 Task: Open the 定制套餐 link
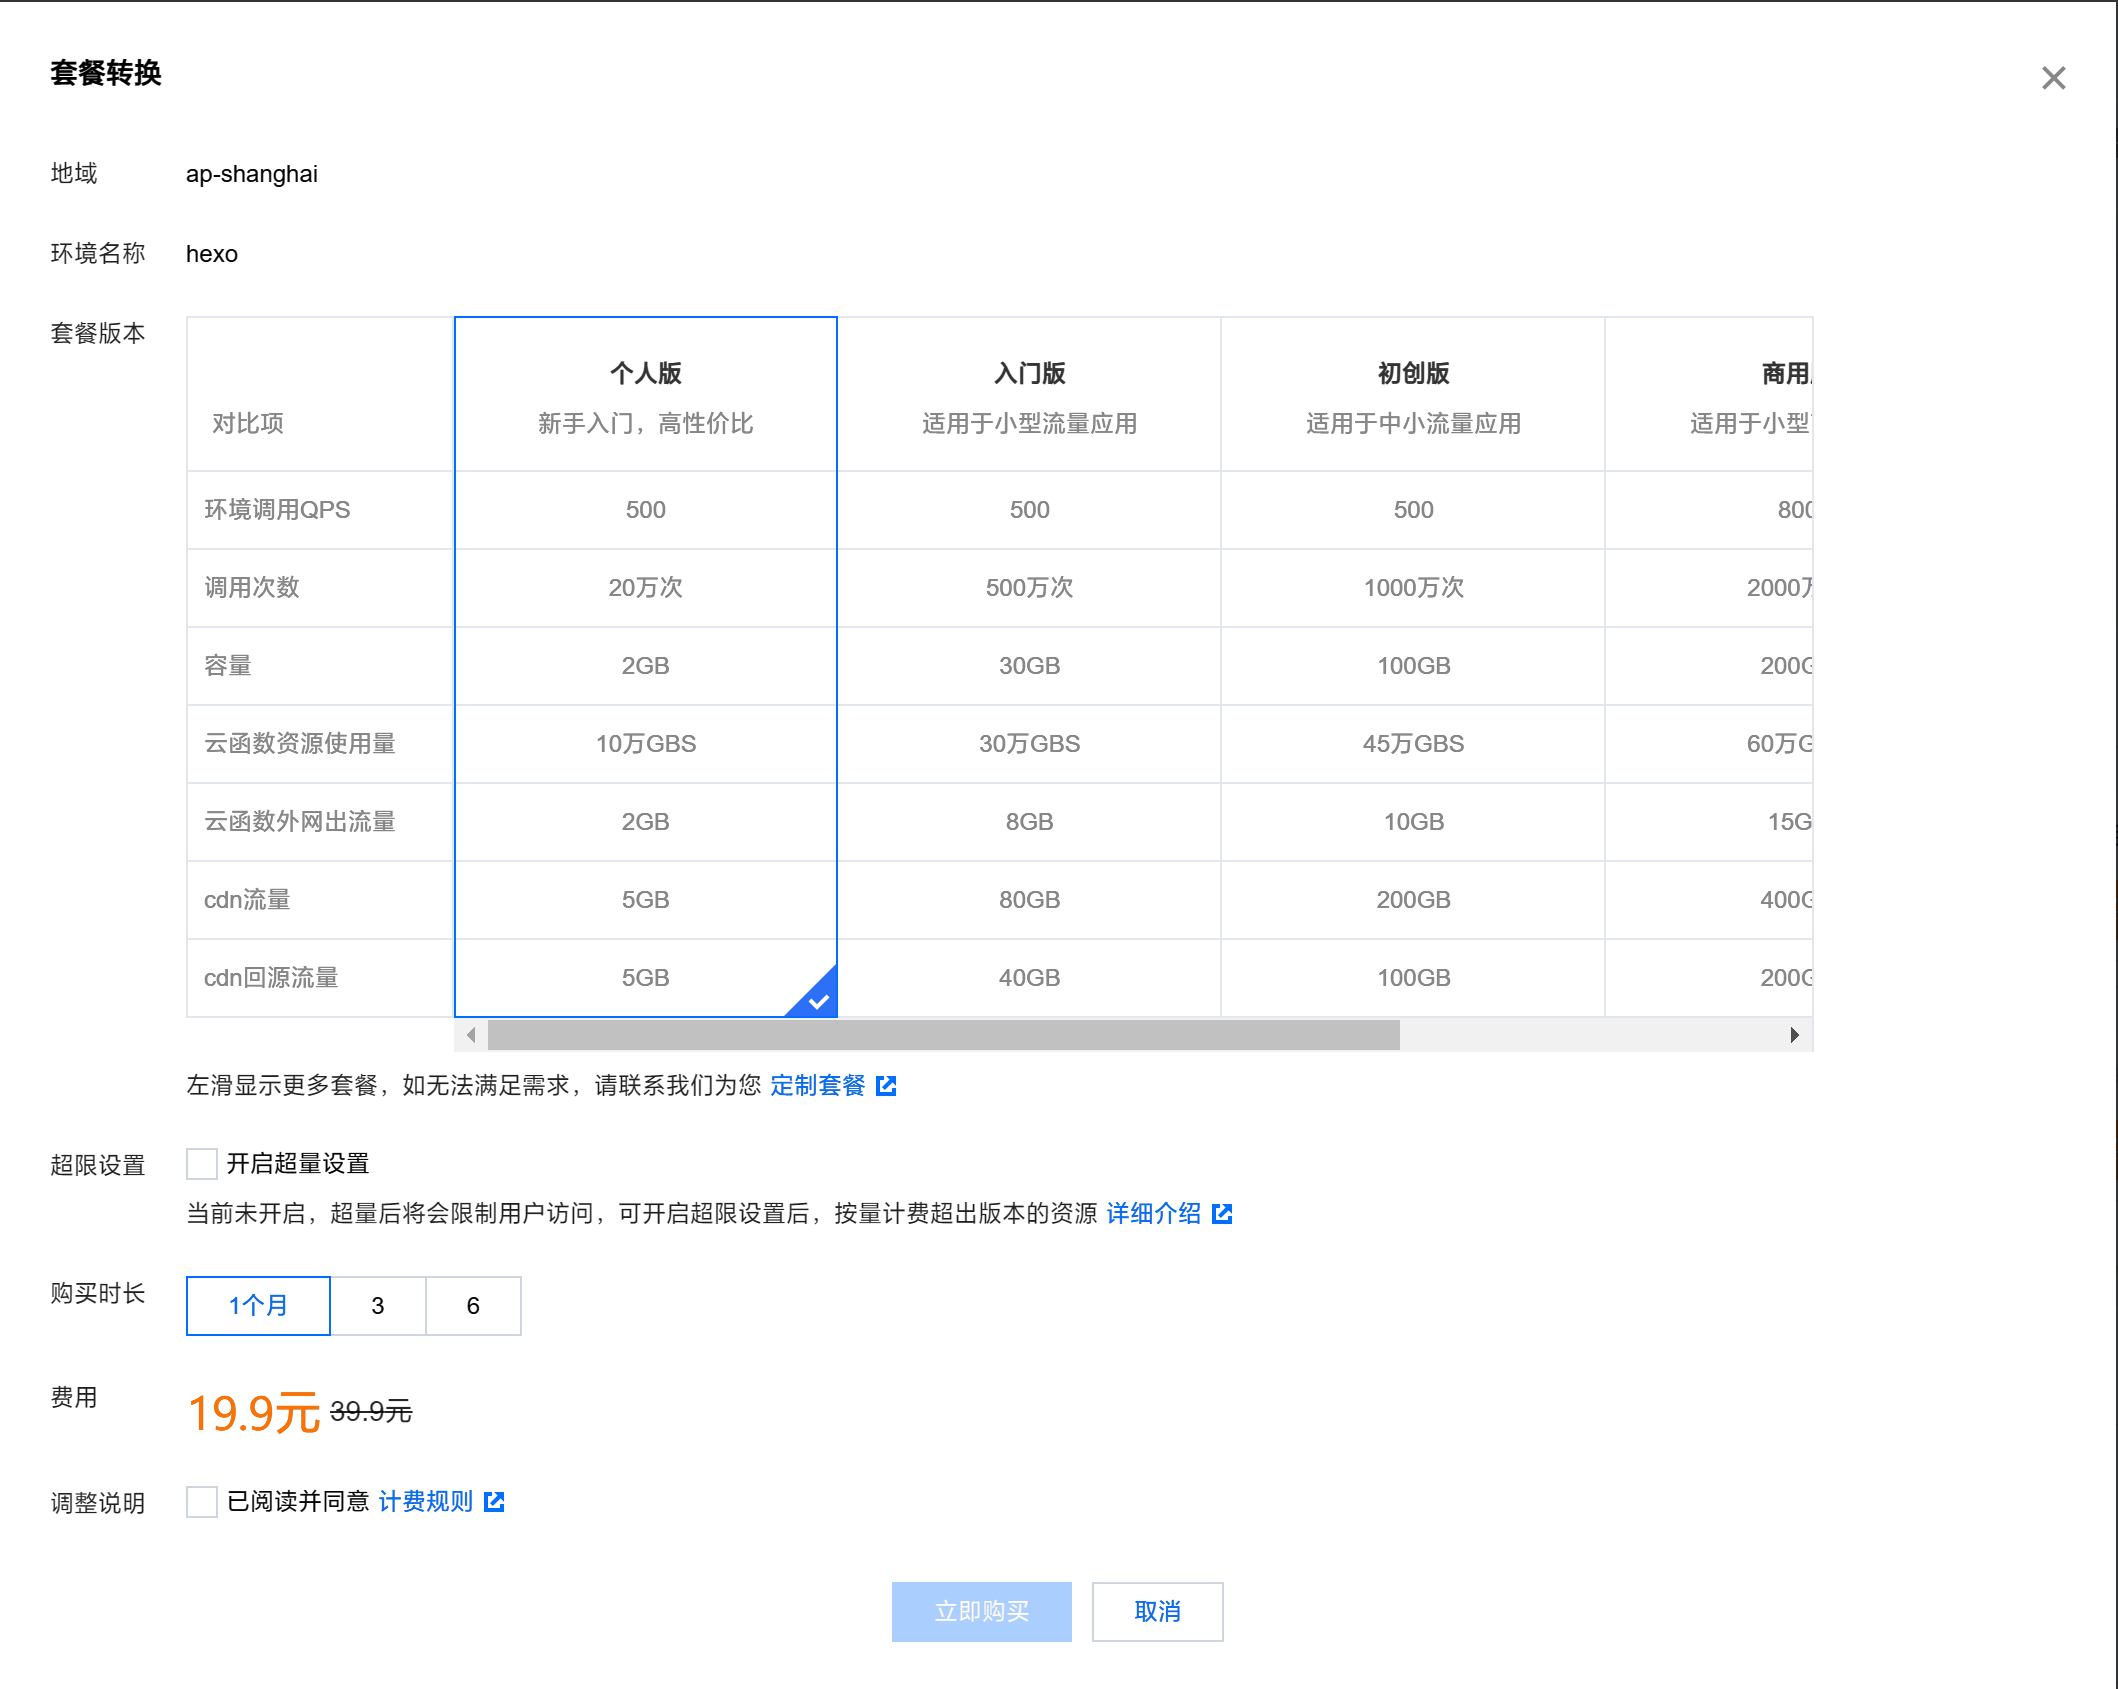(x=818, y=1086)
